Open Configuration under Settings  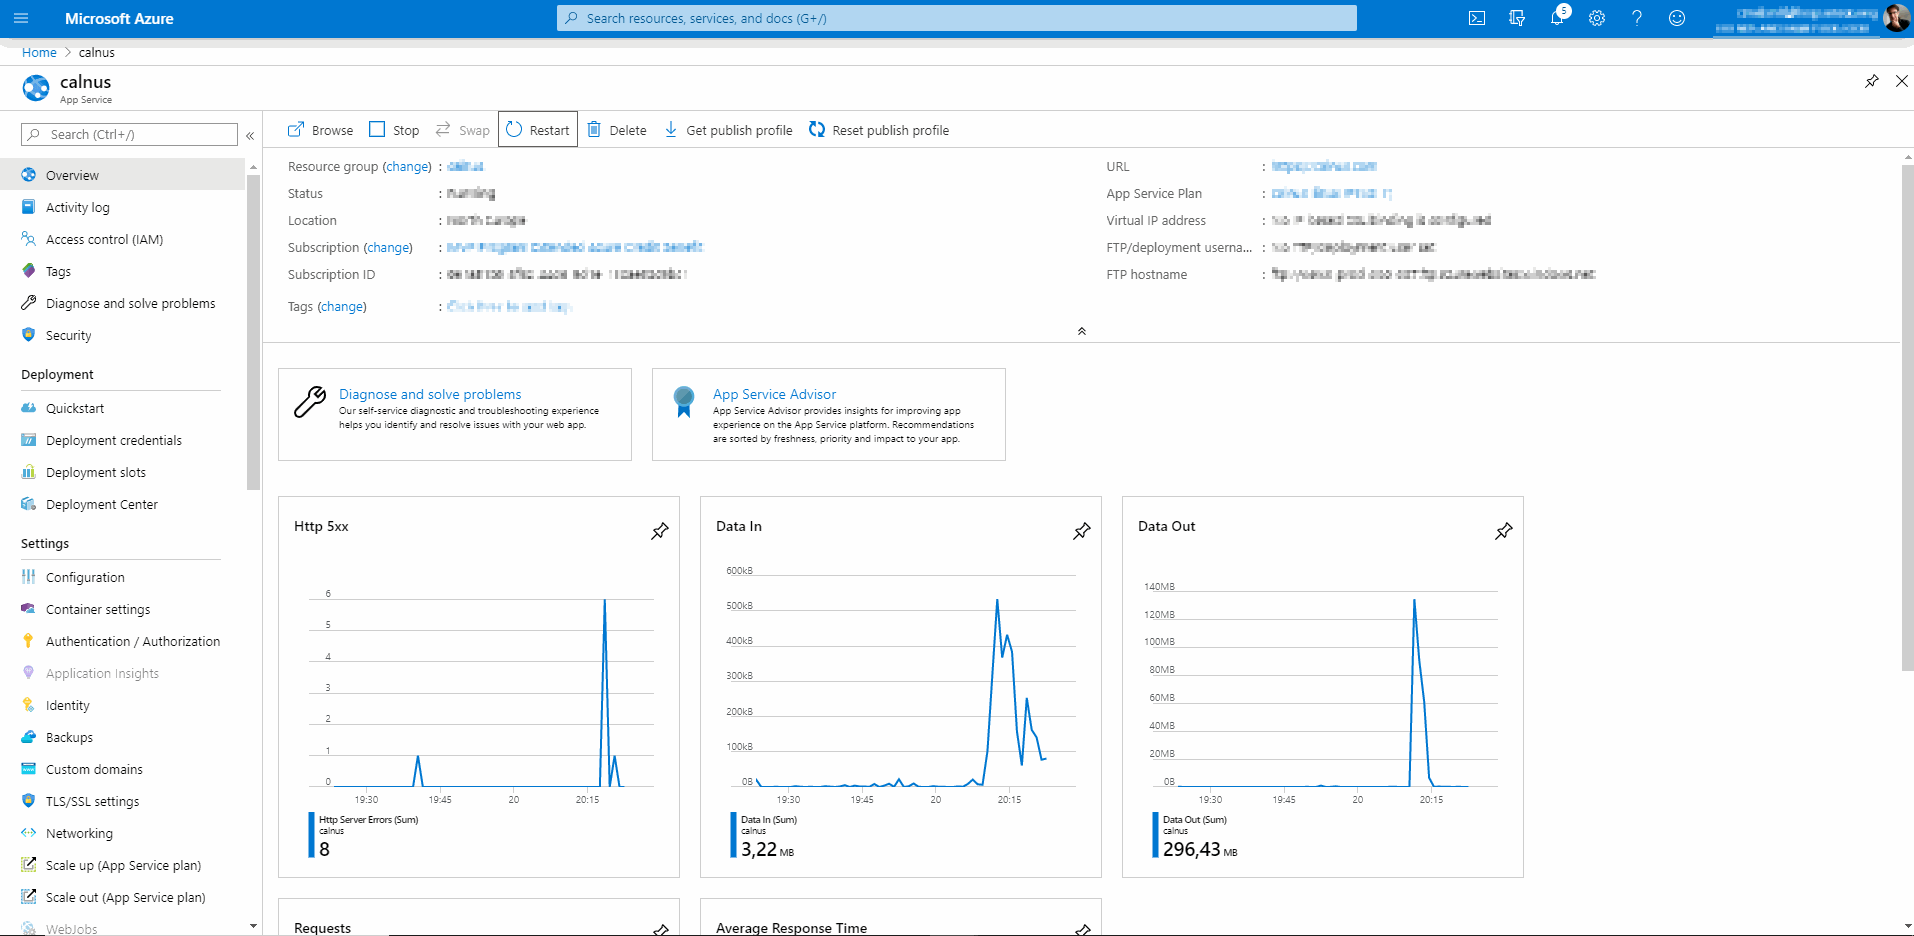[85, 577]
